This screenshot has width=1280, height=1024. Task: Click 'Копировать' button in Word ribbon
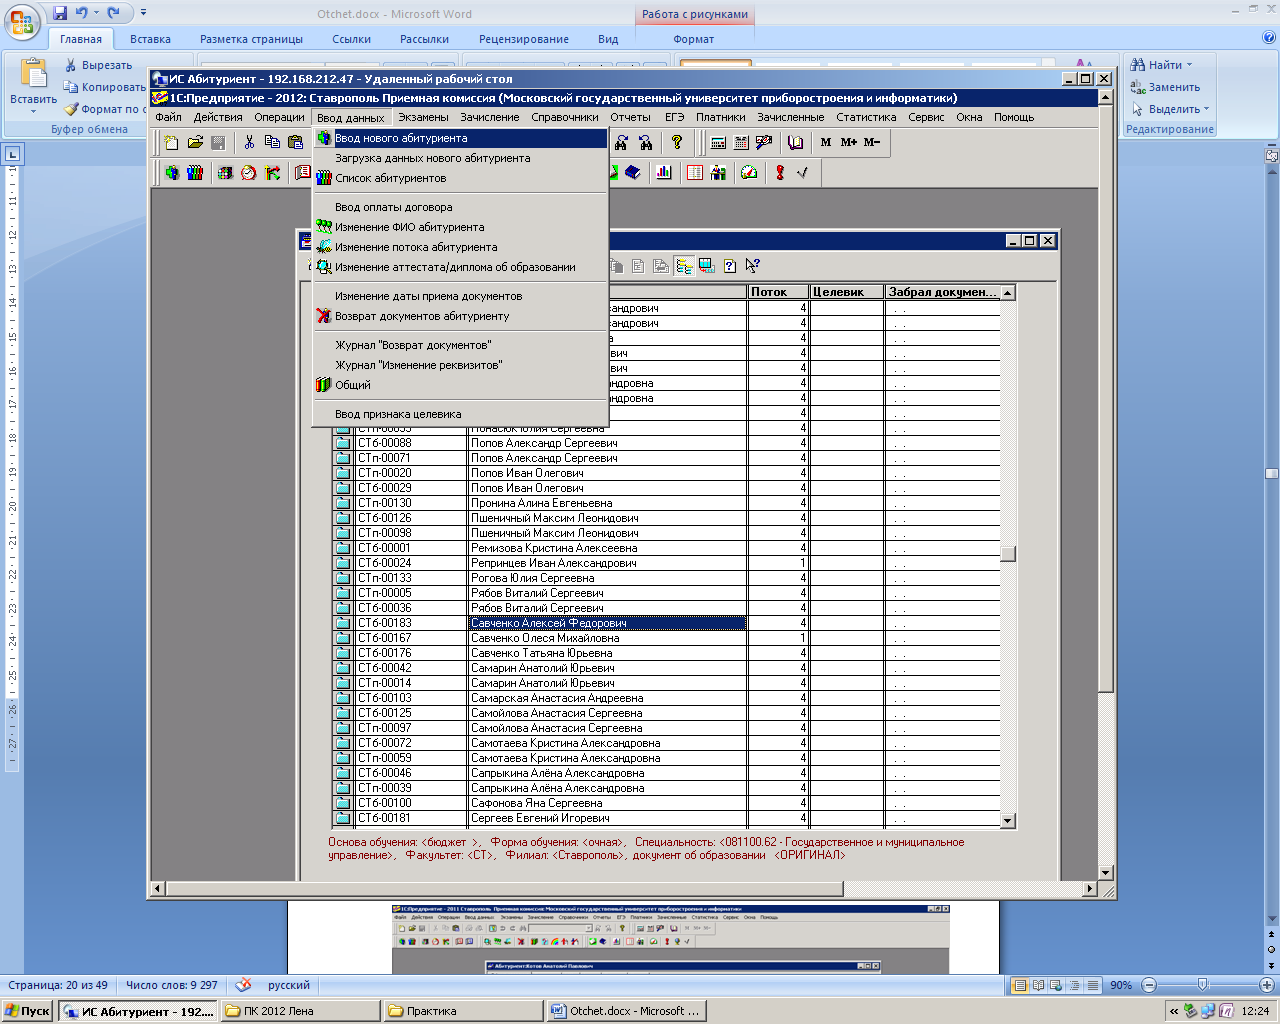(x=104, y=87)
